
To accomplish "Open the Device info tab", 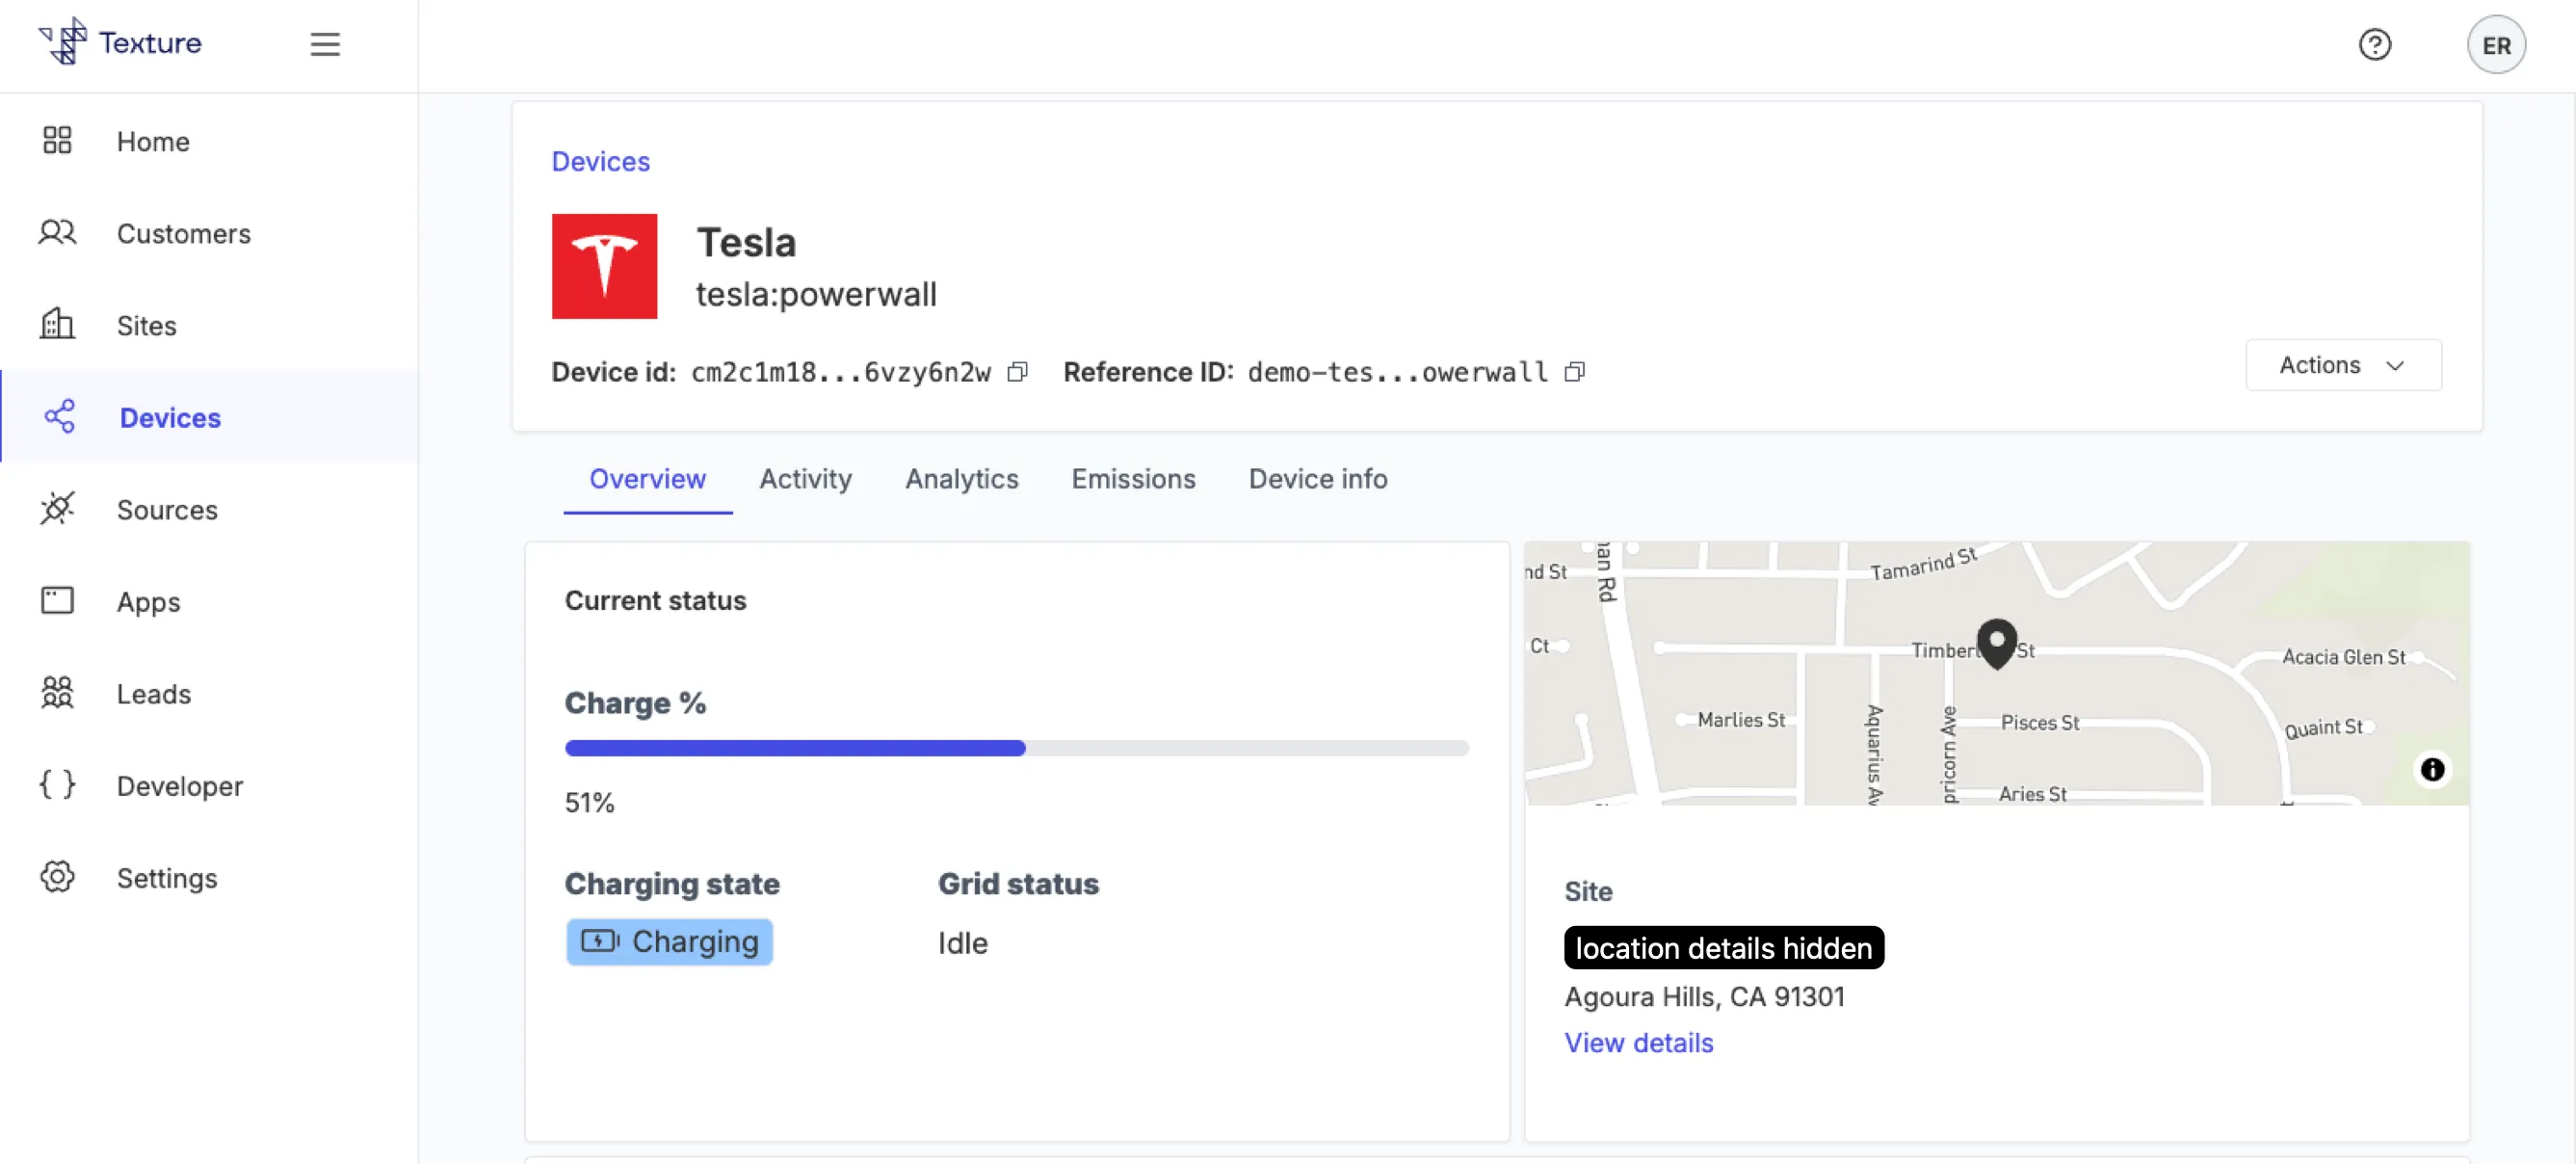I will (1318, 479).
